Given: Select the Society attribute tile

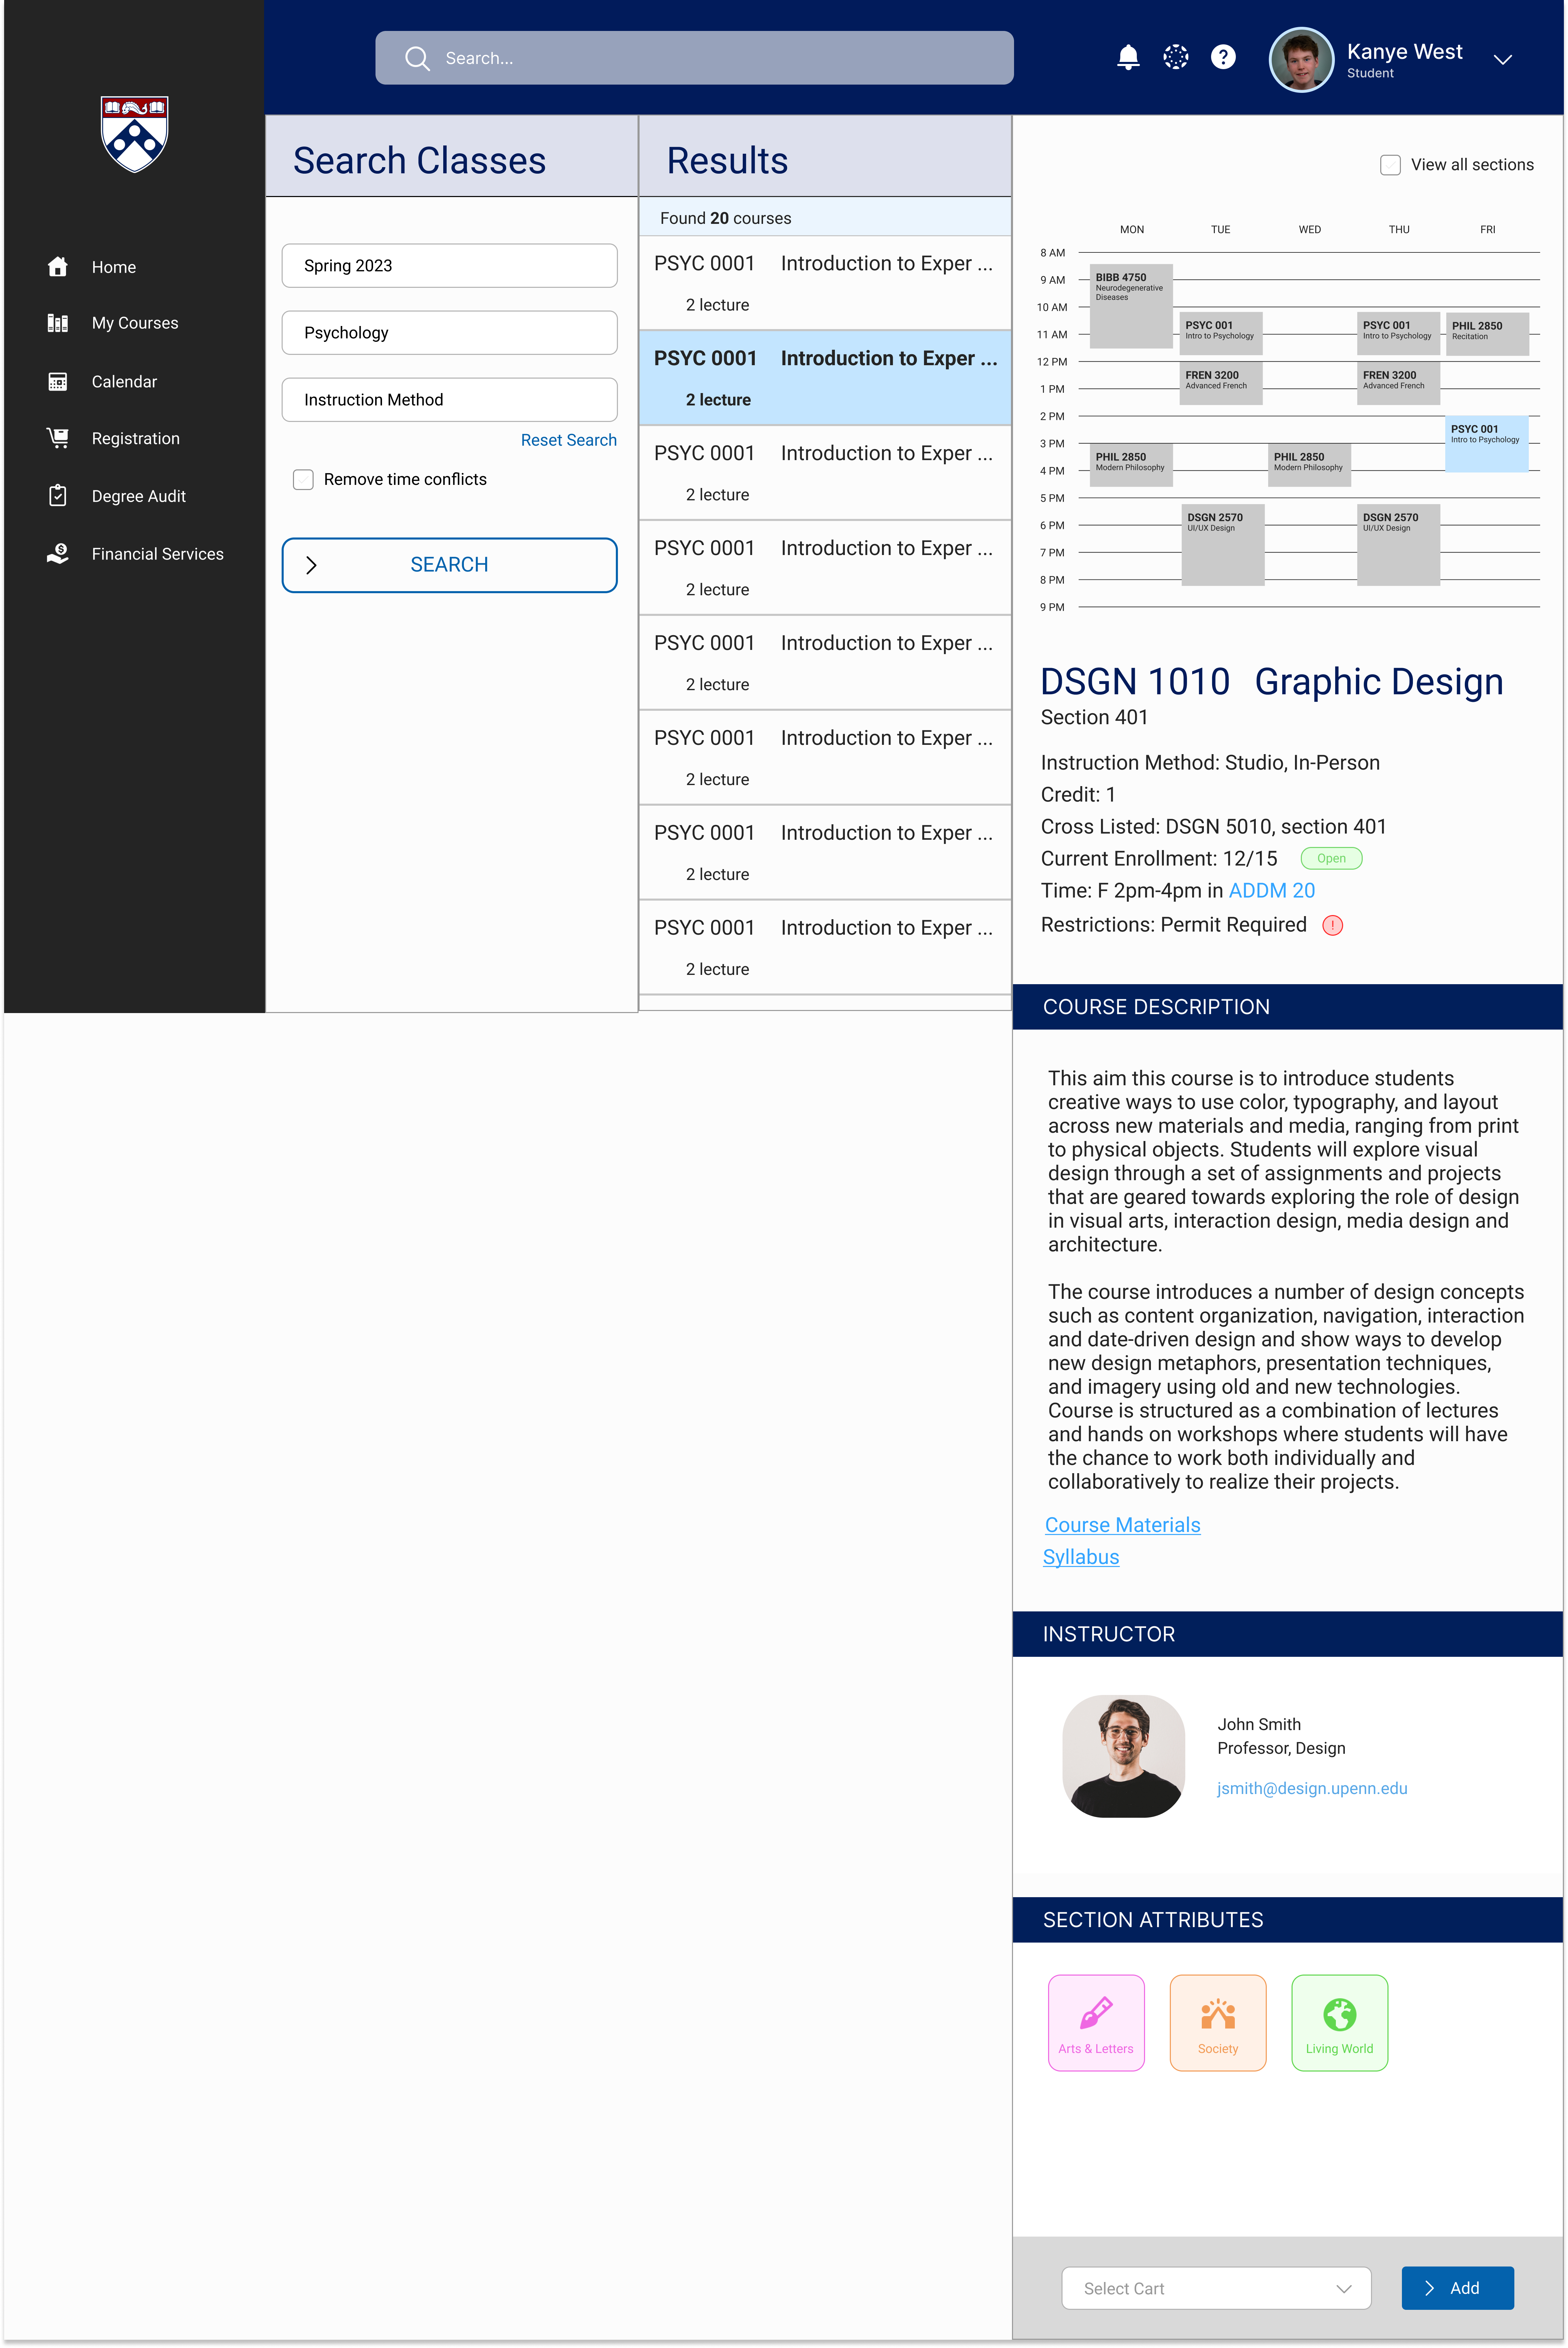Looking at the screenshot, I should [x=1218, y=2023].
